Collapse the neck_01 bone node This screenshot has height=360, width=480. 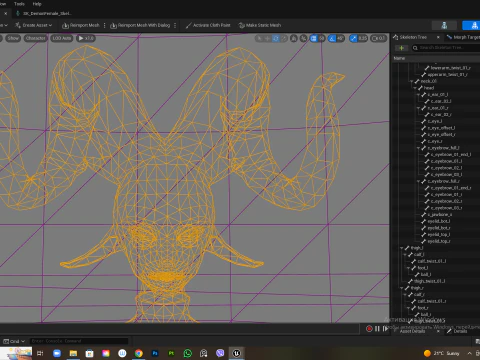pyautogui.click(x=412, y=81)
